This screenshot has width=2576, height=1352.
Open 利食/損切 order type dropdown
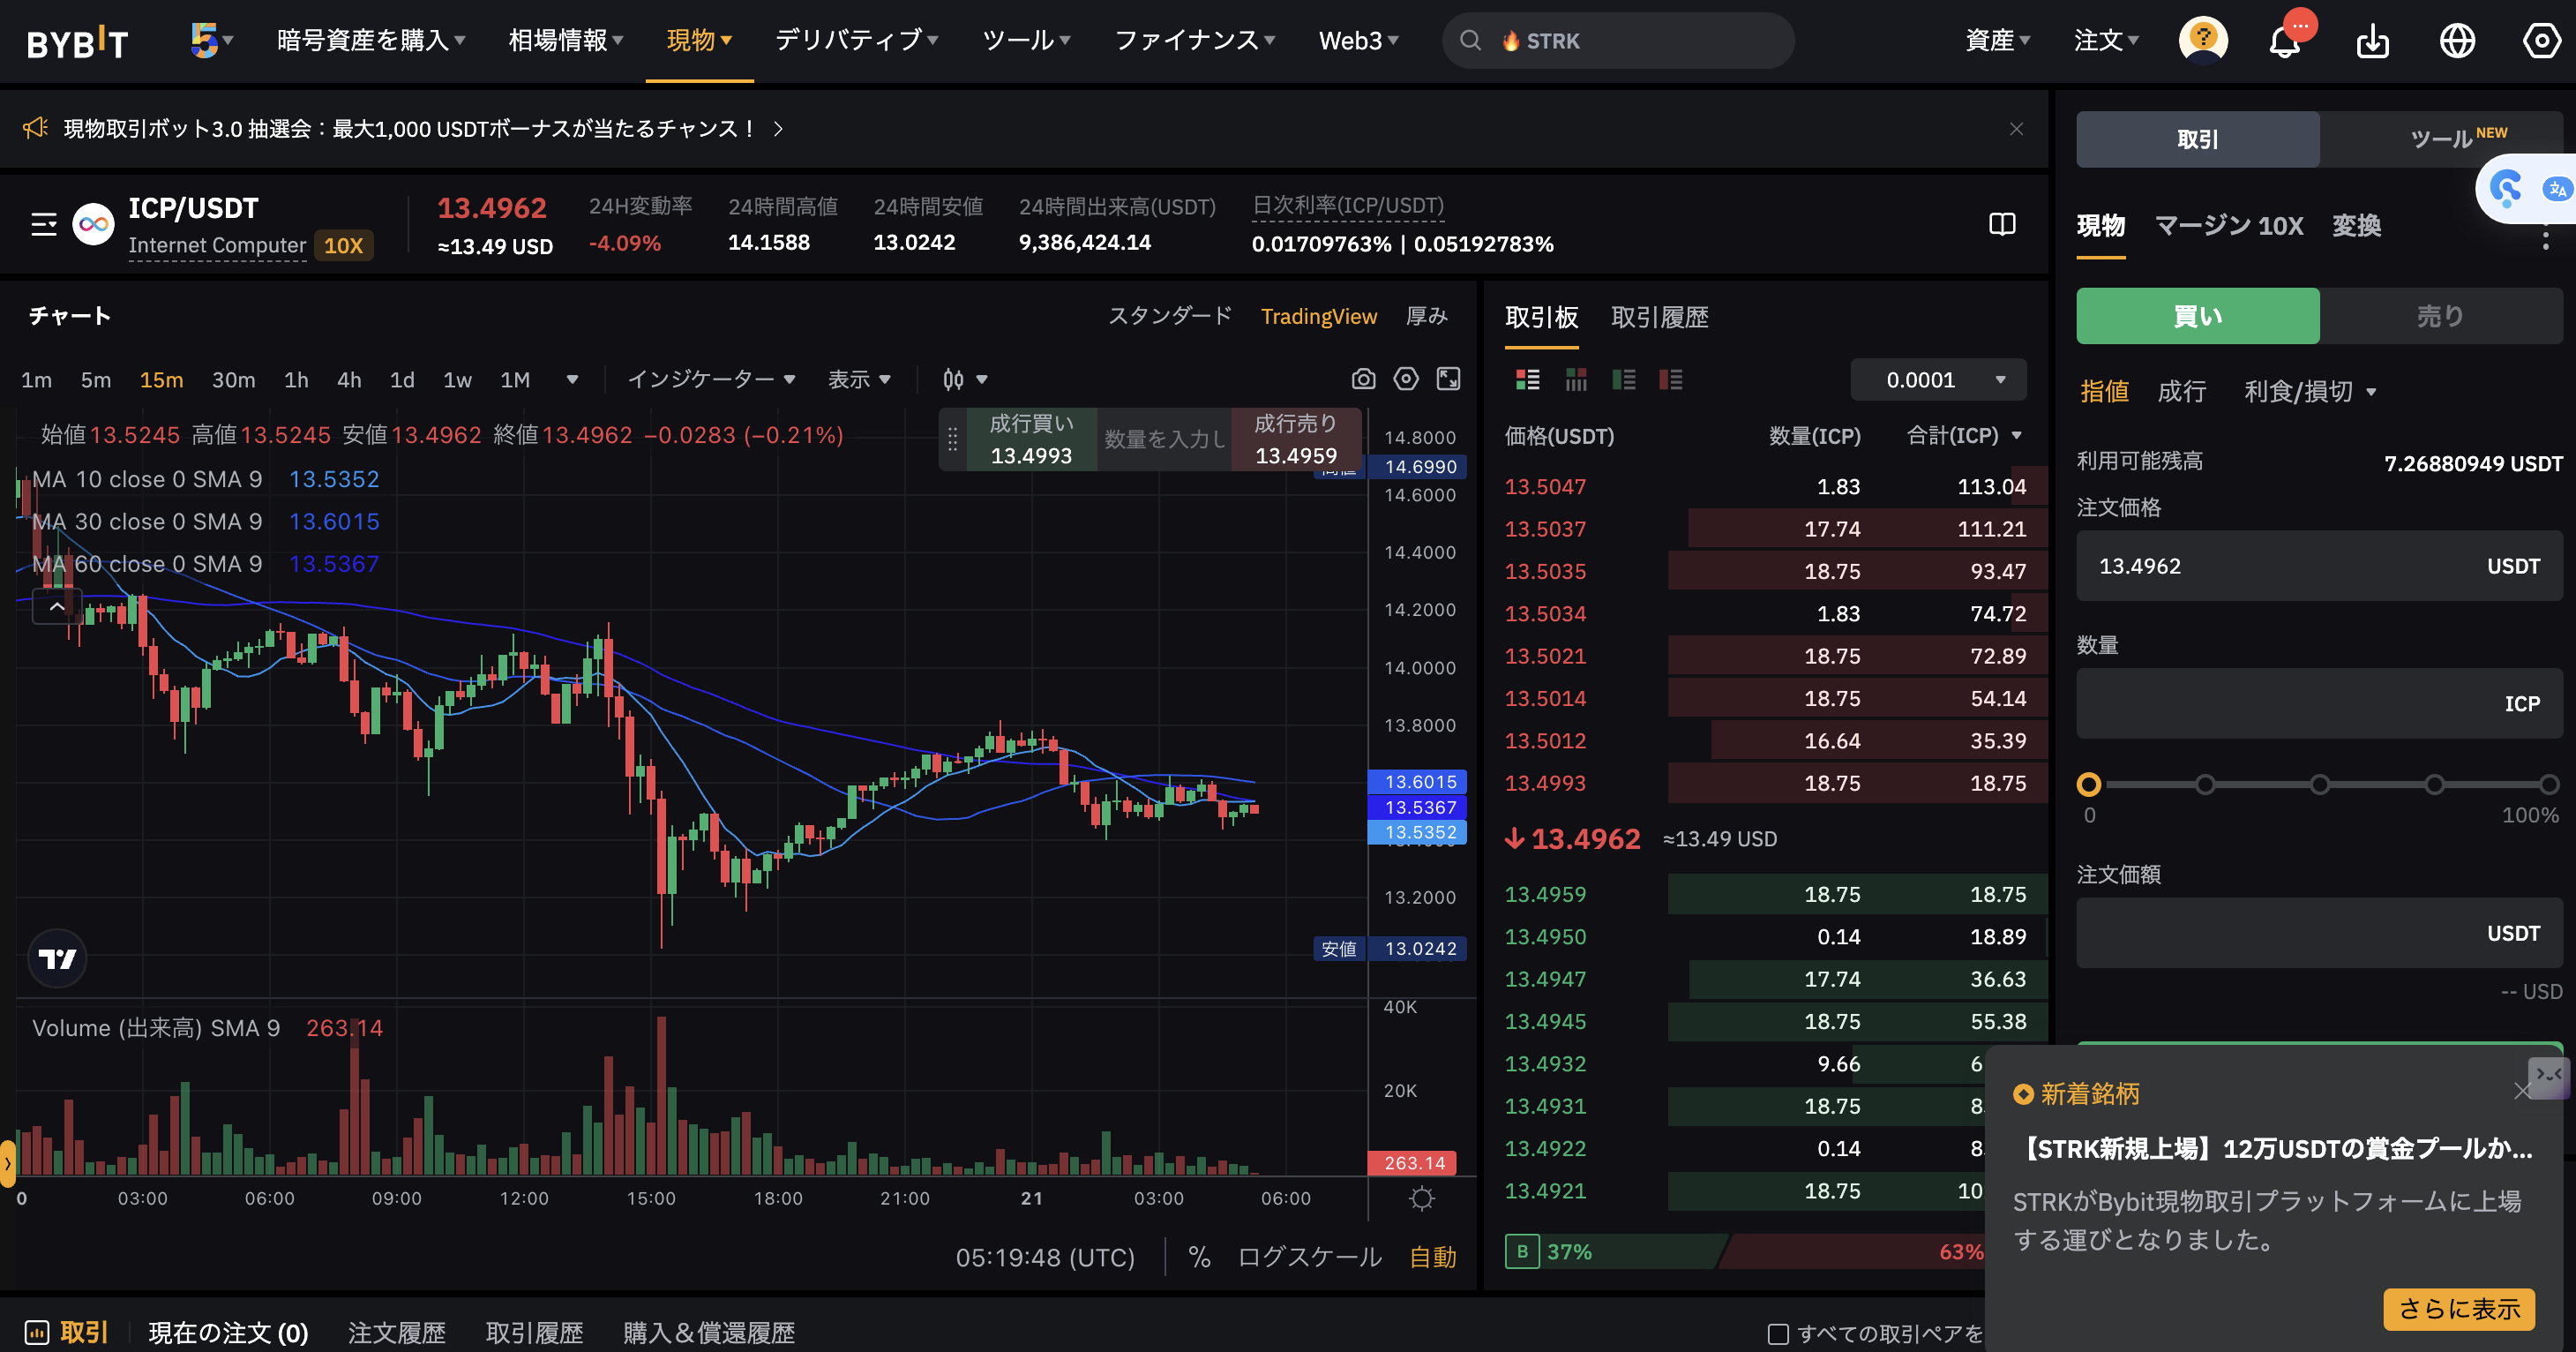point(2308,391)
